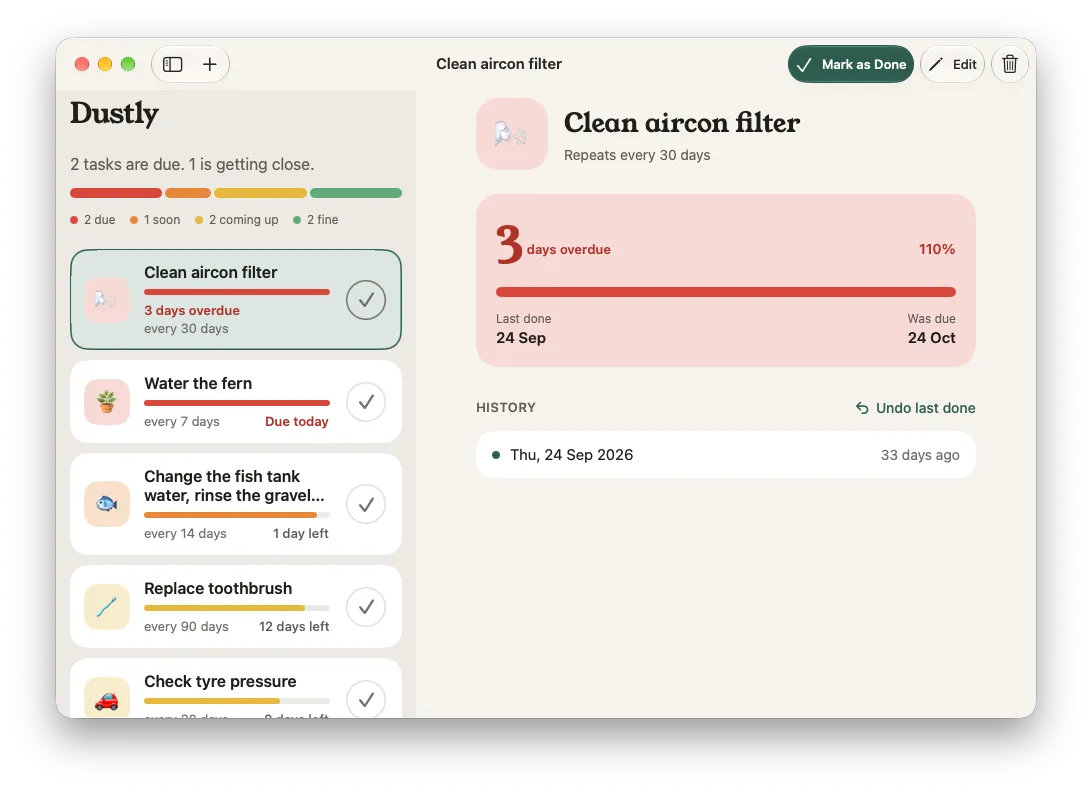This screenshot has width=1092, height=792.
Task: Check off Change the fish tank water task
Action: [366, 504]
